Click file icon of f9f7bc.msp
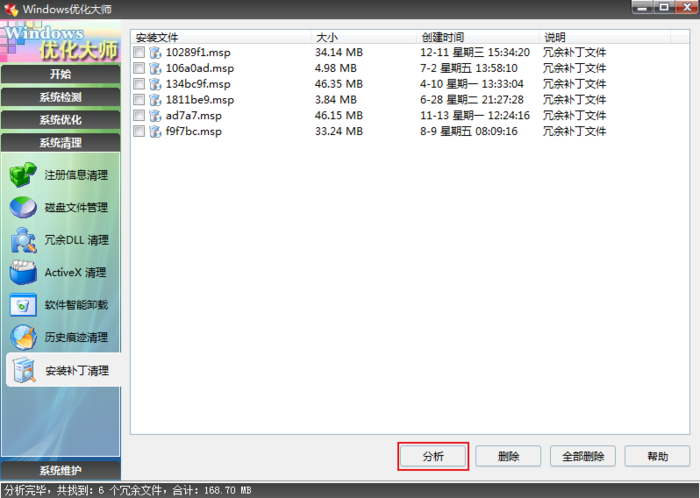The width and height of the screenshot is (700, 498). tap(155, 131)
